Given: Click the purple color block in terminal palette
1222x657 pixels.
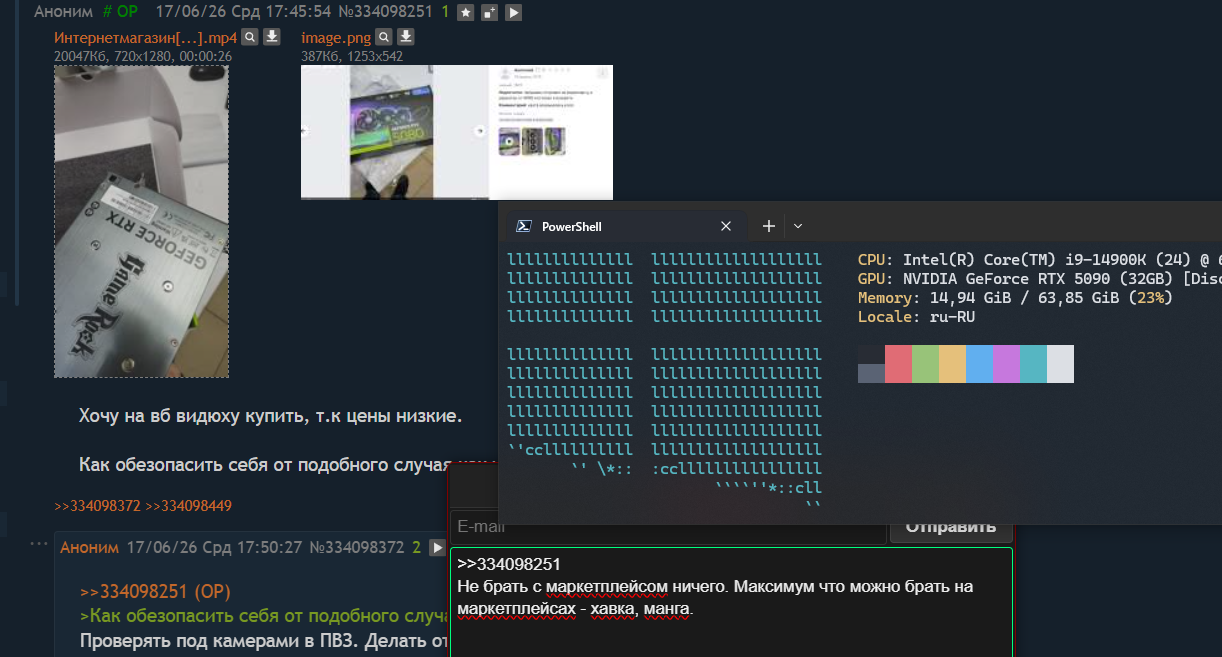Looking at the screenshot, I should tap(1006, 364).
